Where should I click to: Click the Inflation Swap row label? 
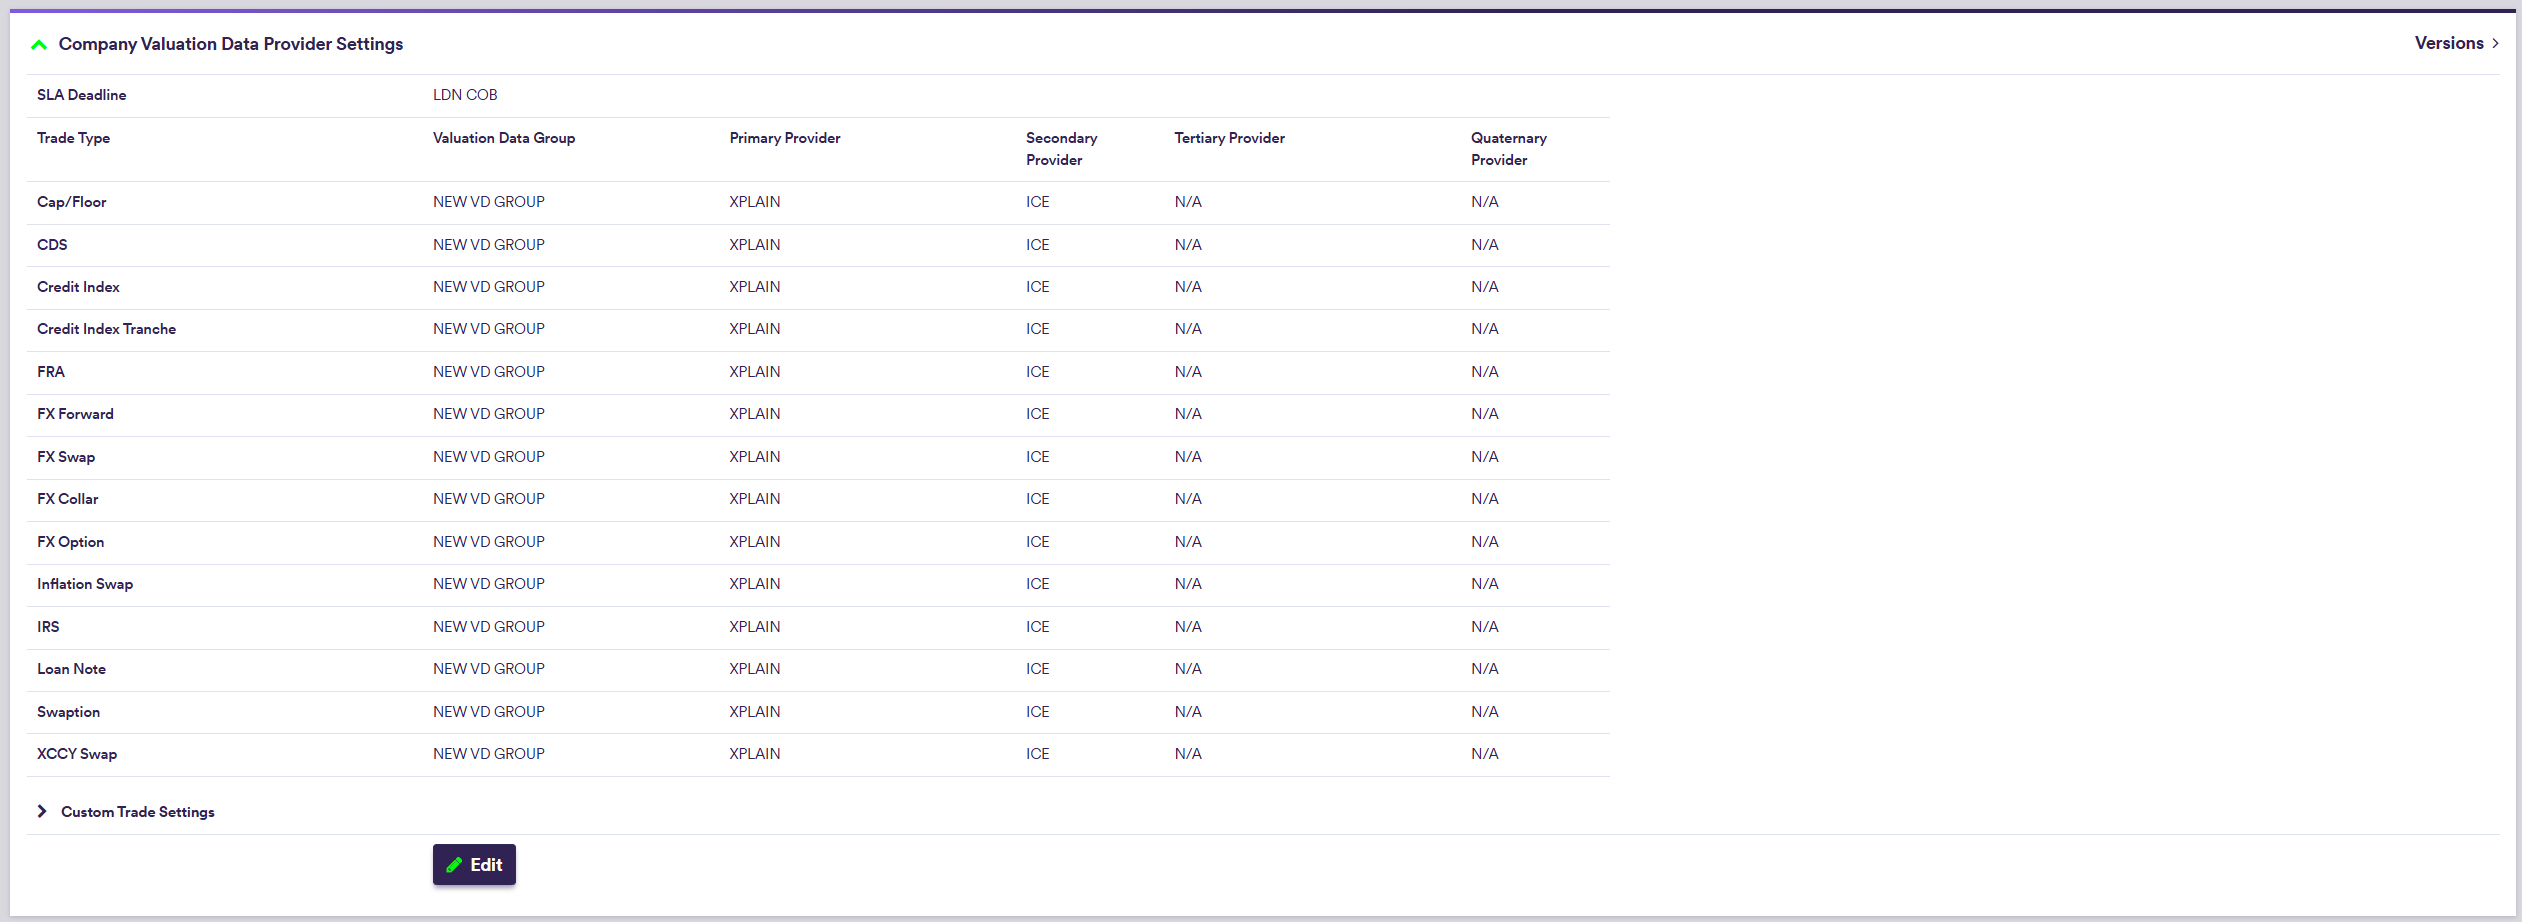click(x=85, y=584)
